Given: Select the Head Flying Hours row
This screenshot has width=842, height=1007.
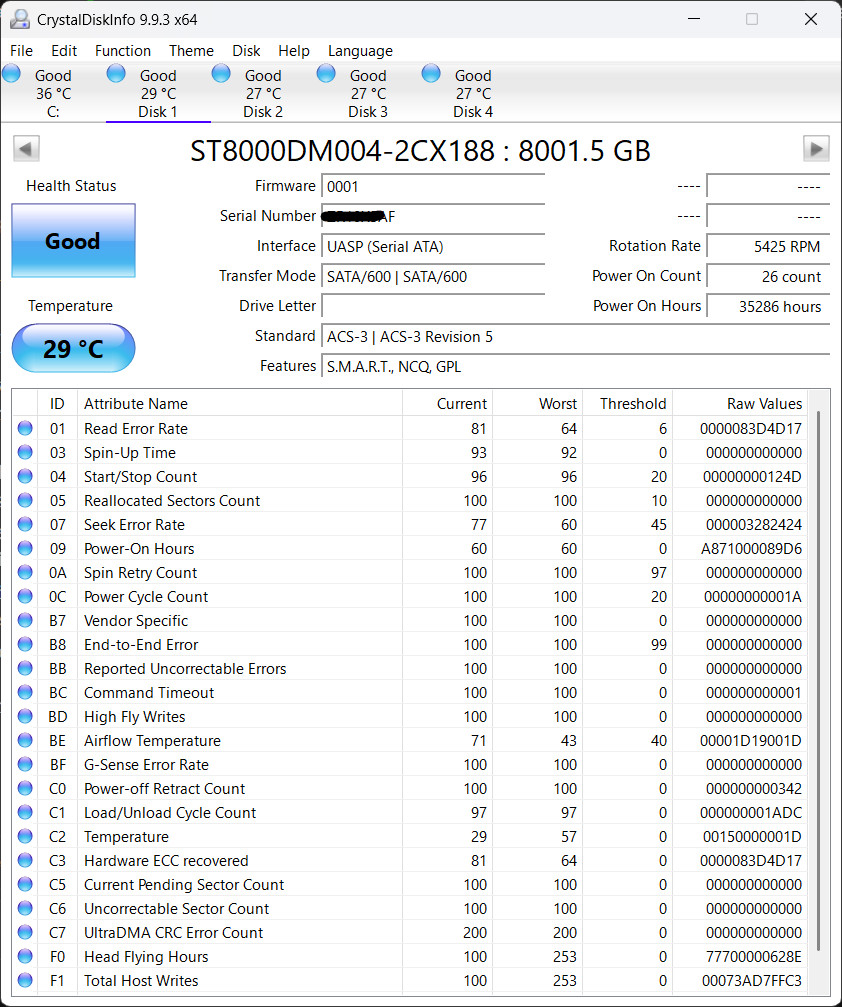Looking at the screenshot, I should pos(411,956).
